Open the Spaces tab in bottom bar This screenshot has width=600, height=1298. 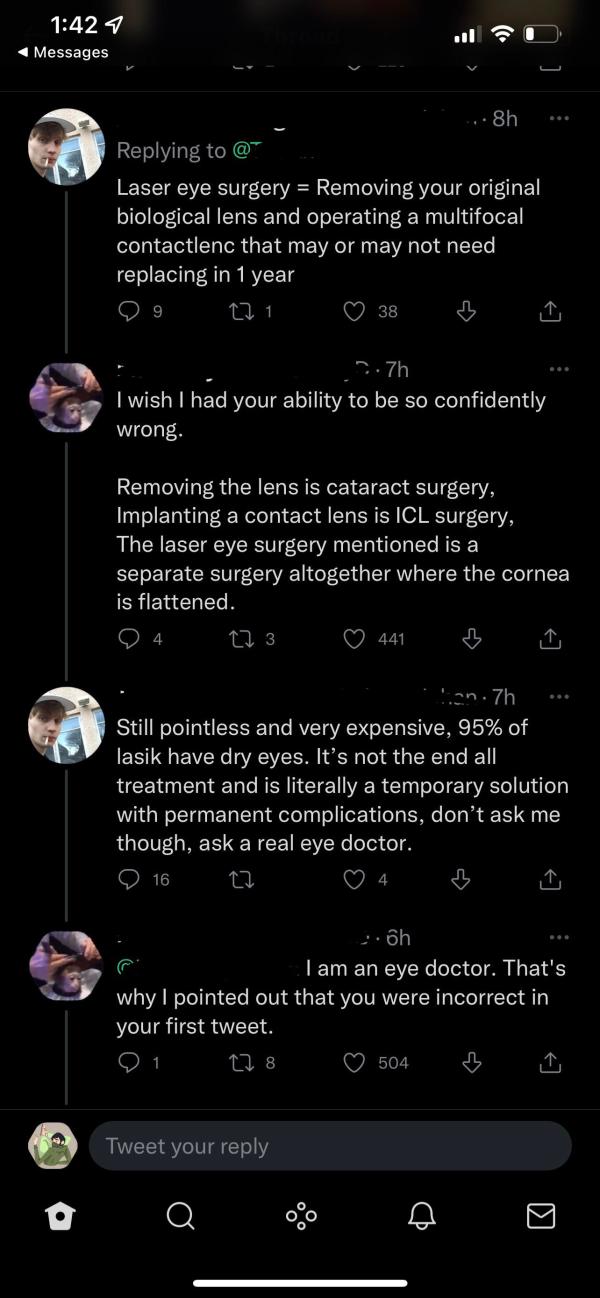click(x=300, y=1215)
